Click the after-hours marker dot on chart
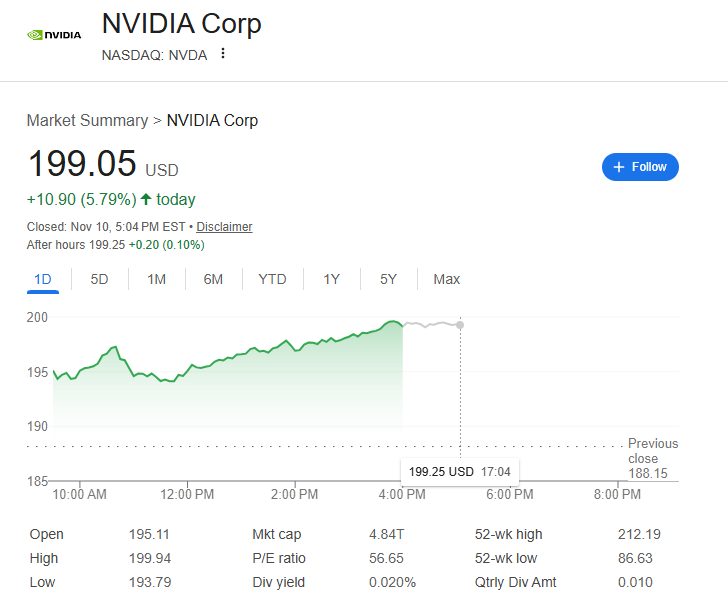Screen dimensions: 728x605 [x=460, y=325]
